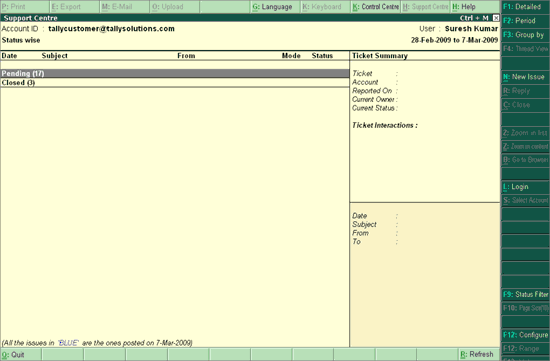Image resolution: width=550 pixels, height=361 pixels.
Task: Click H: Support Centre top button
Action: click(425, 7)
